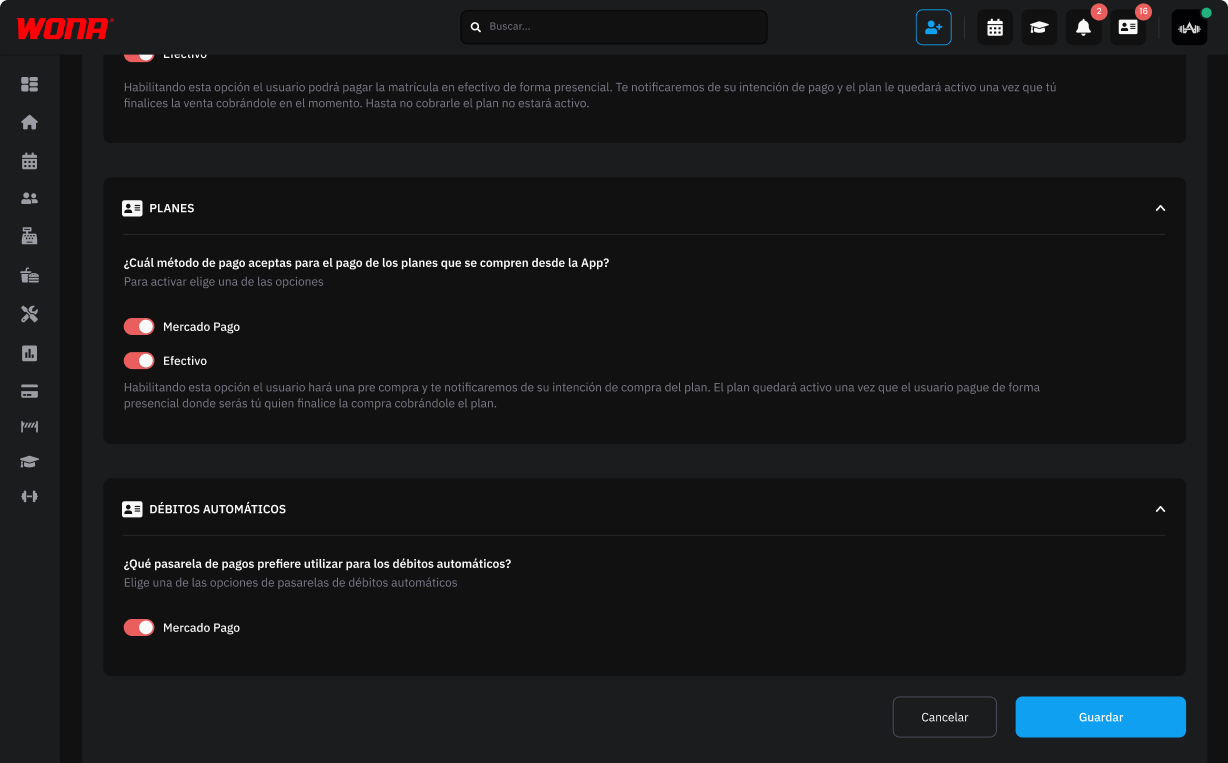Open the food and drink icon in sidebar
This screenshot has width=1228, height=763.
[29, 275]
